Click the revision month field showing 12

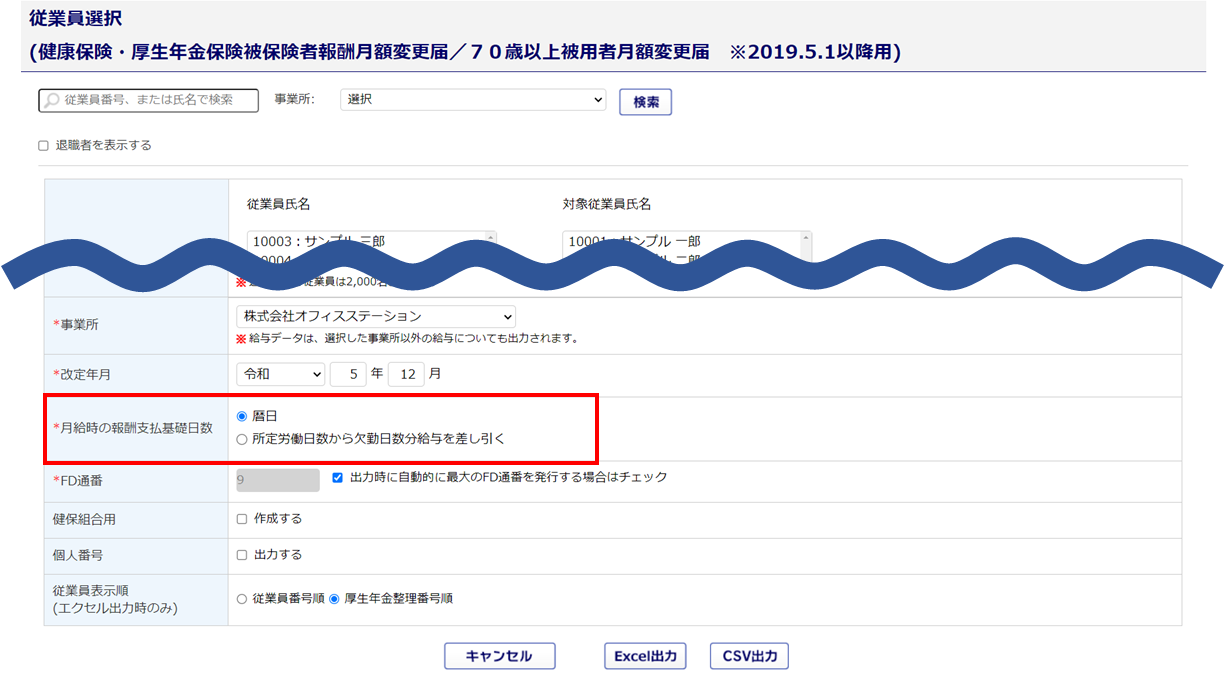point(406,374)
